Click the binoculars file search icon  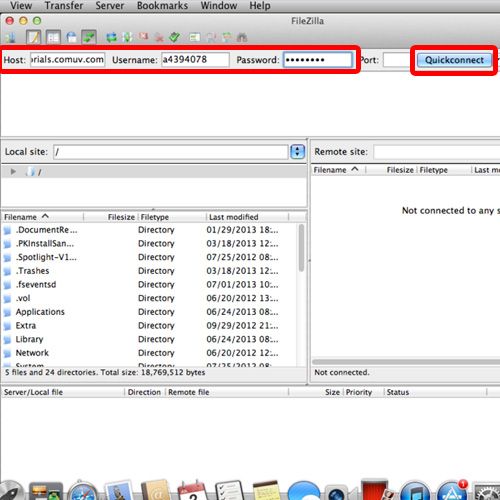(x=242, y=37)
